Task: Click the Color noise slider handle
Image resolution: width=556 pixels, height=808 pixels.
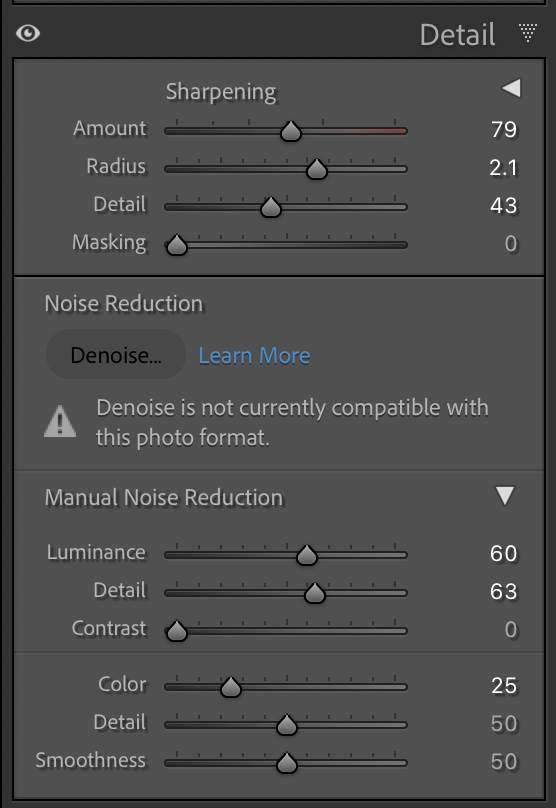Action: click(x=231, y=687)
